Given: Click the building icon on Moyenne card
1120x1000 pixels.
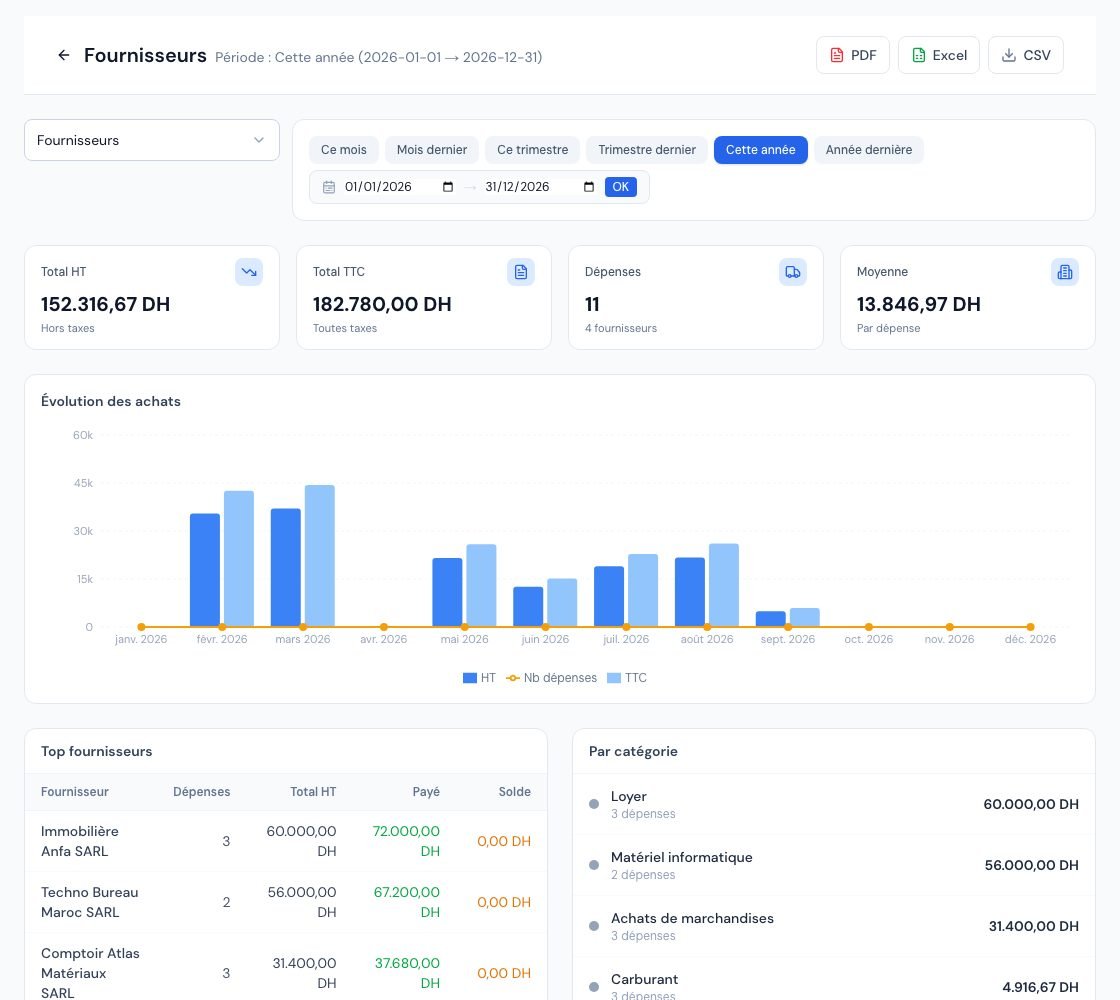Looking at the screenshot, I should pyautogui.click(x=1064, y=272).
